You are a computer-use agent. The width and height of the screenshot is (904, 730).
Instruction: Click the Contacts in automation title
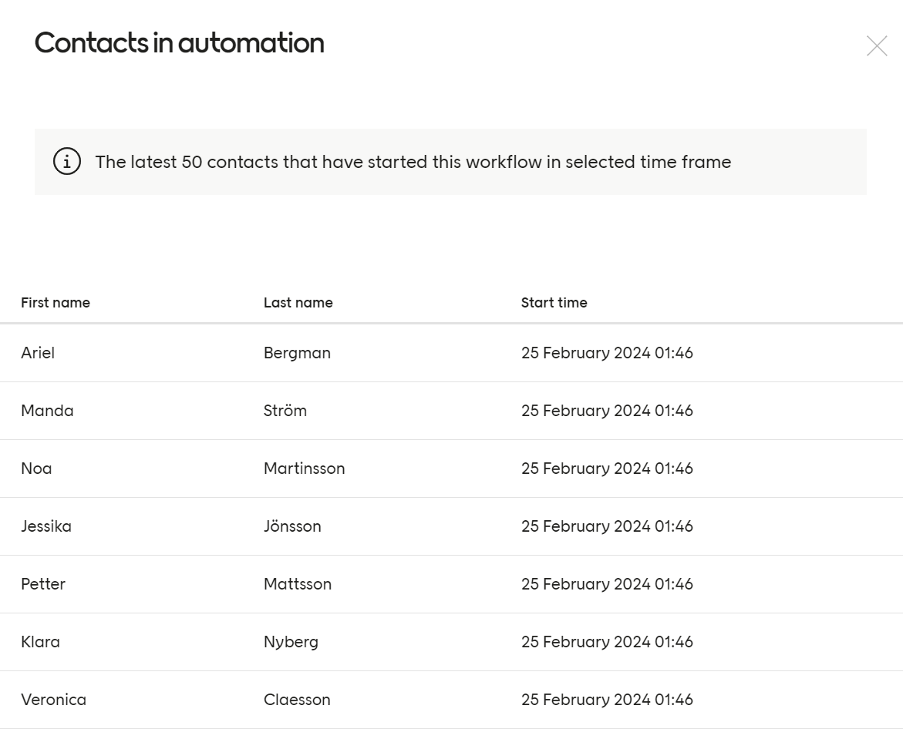(x=180, y=43)
